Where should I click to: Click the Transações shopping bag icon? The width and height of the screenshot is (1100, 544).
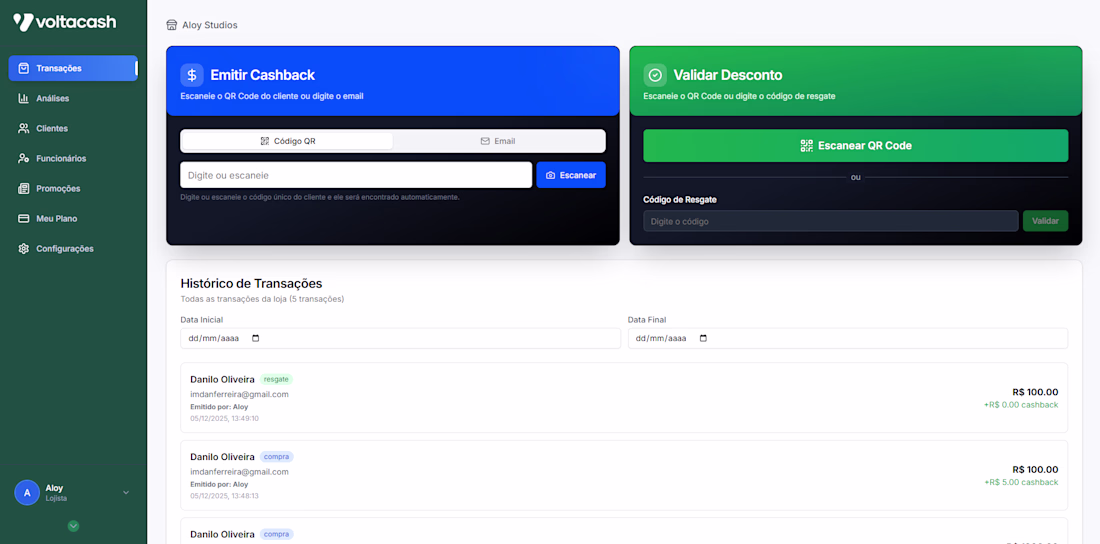tap(24, 68)
